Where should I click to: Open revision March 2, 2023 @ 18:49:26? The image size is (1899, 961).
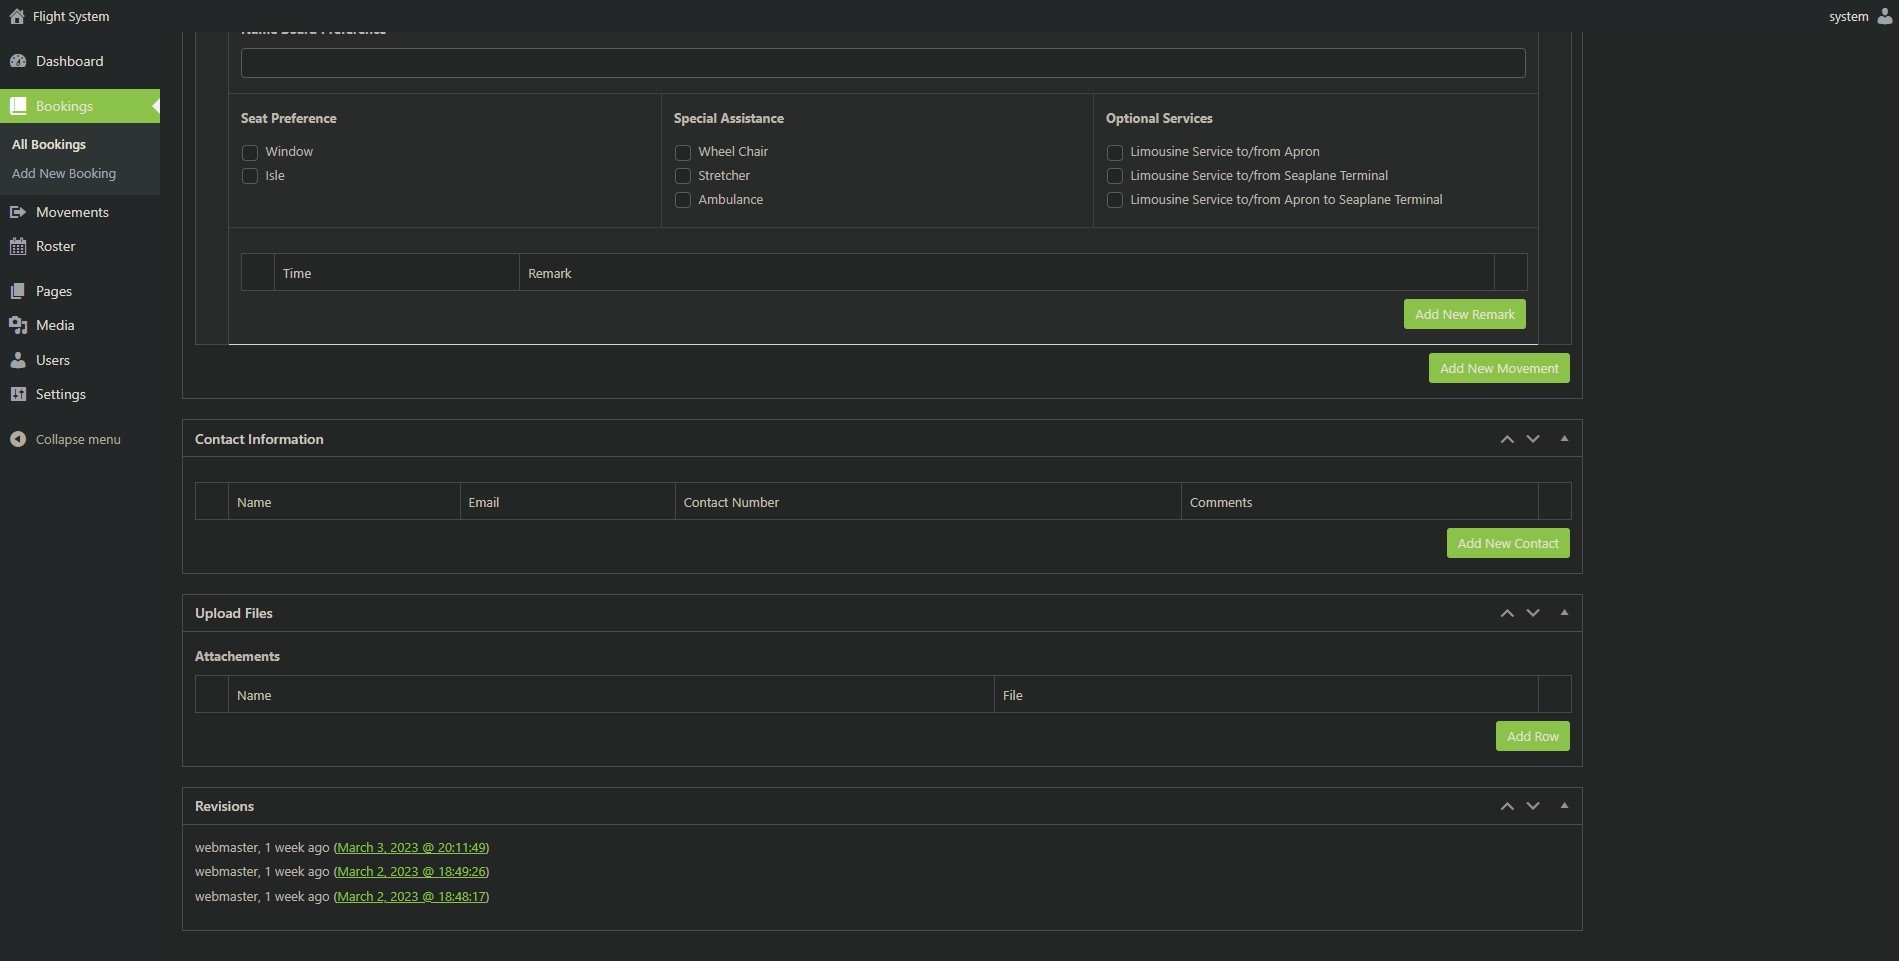(x=411, y=871)
